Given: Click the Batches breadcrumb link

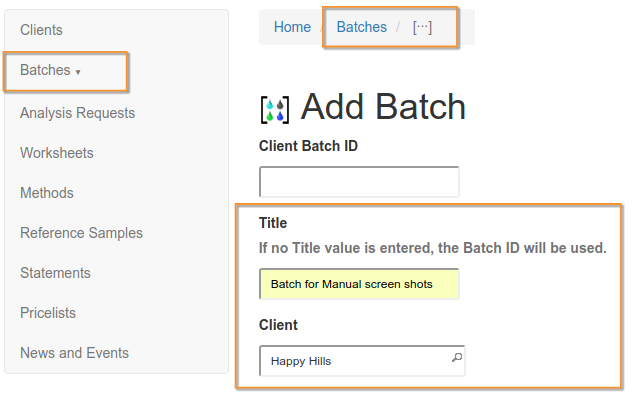Looking at the screenshot, I should click(361, 27).
